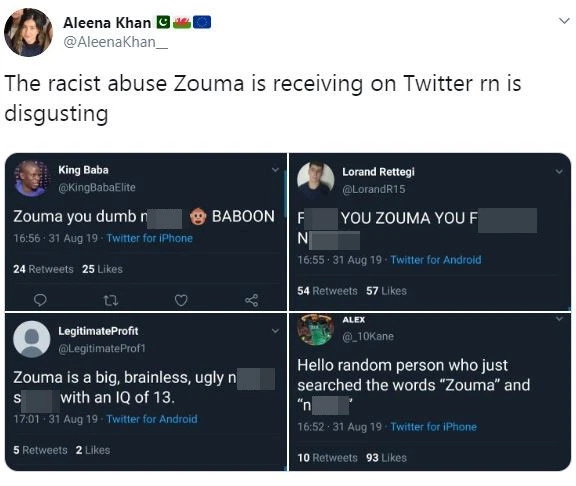
Task: Click the Wales flag emoji beside Aleena Khan
Action: (x=182, y=22)
